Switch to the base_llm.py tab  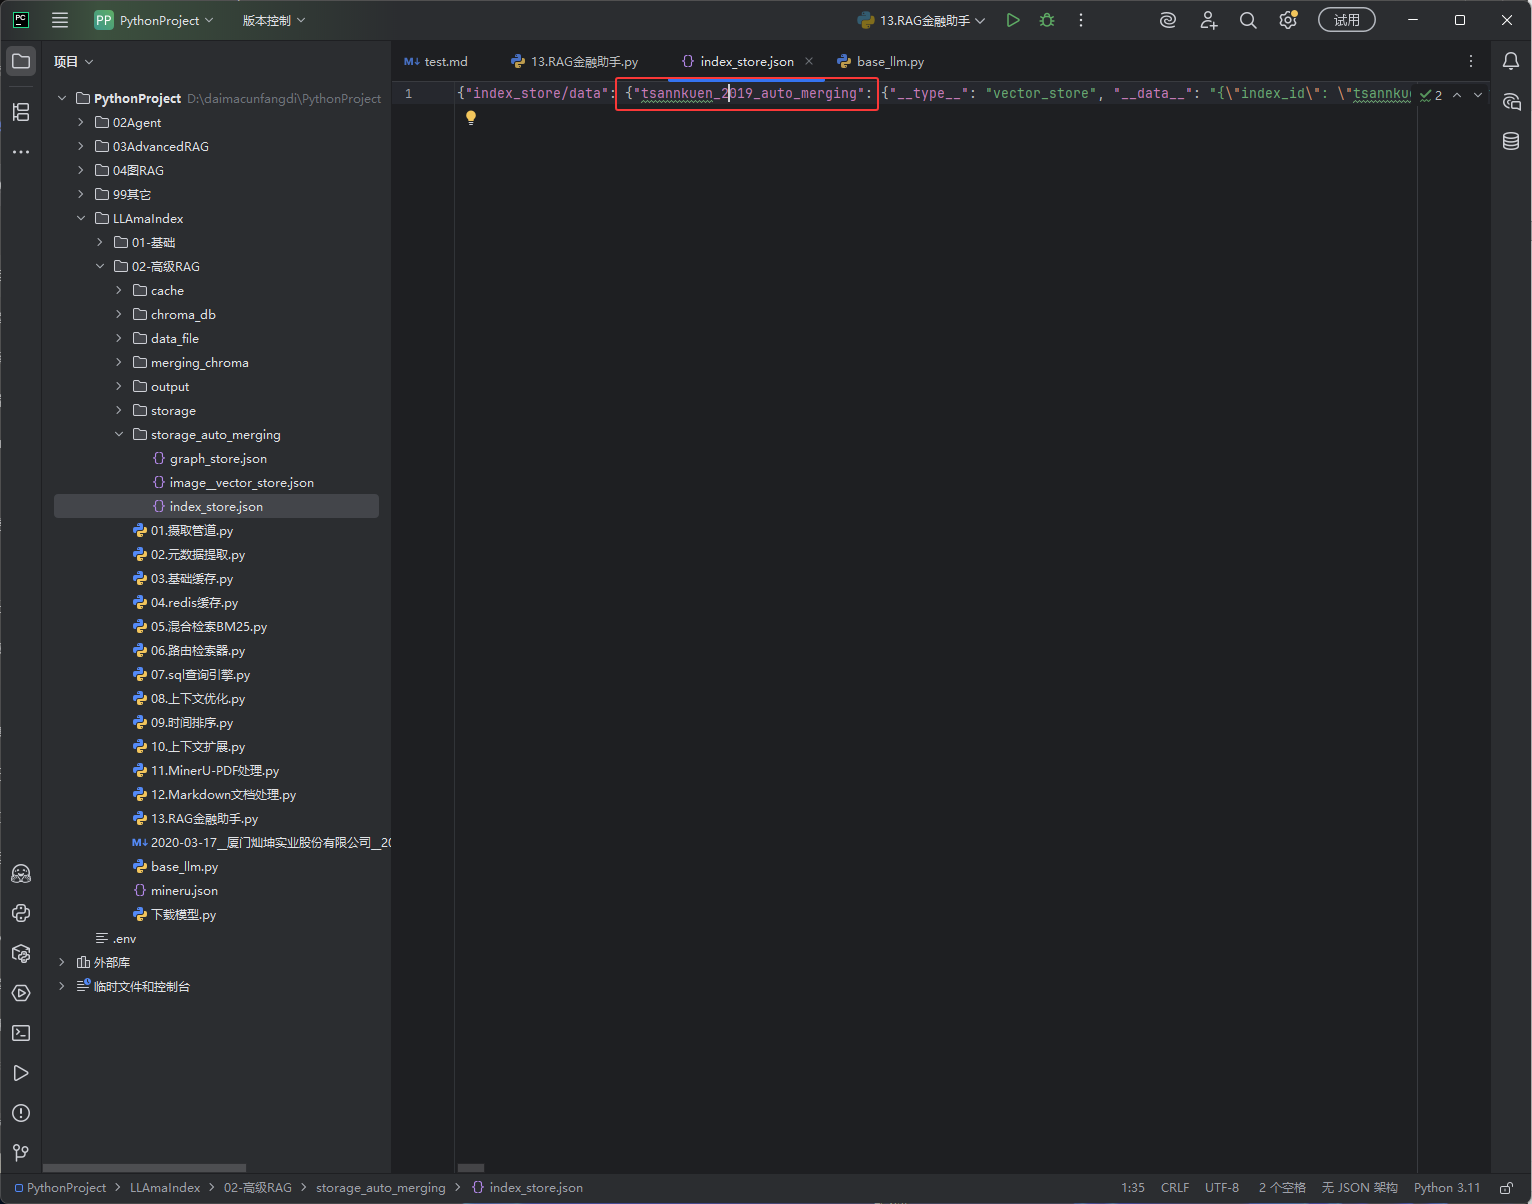click(881, 62)
